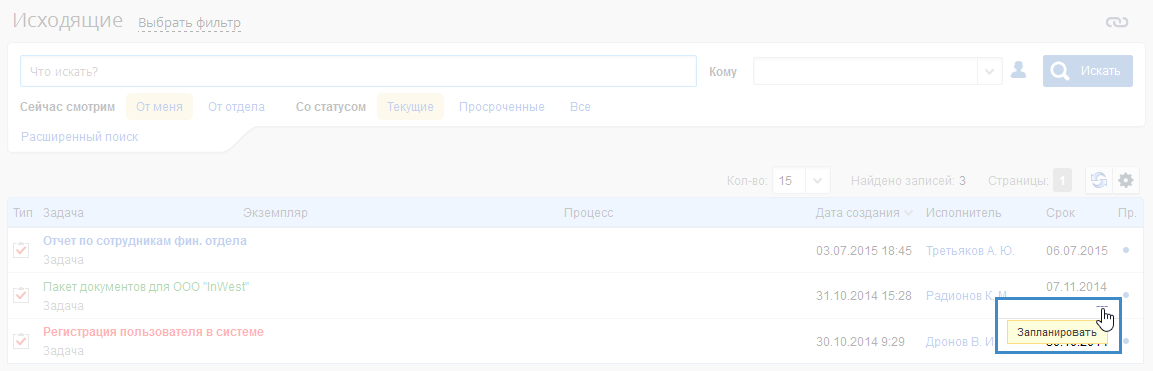Click date 03.07.2015 18:45
Viewport: 1153px width, 371px height.
coord(864,251)
